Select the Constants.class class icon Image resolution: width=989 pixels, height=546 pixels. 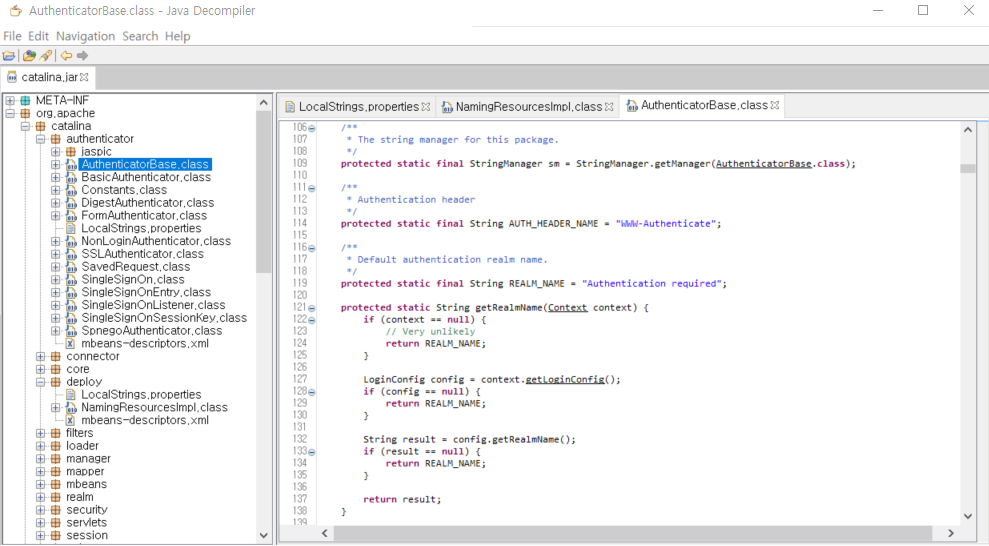(71, 190)
